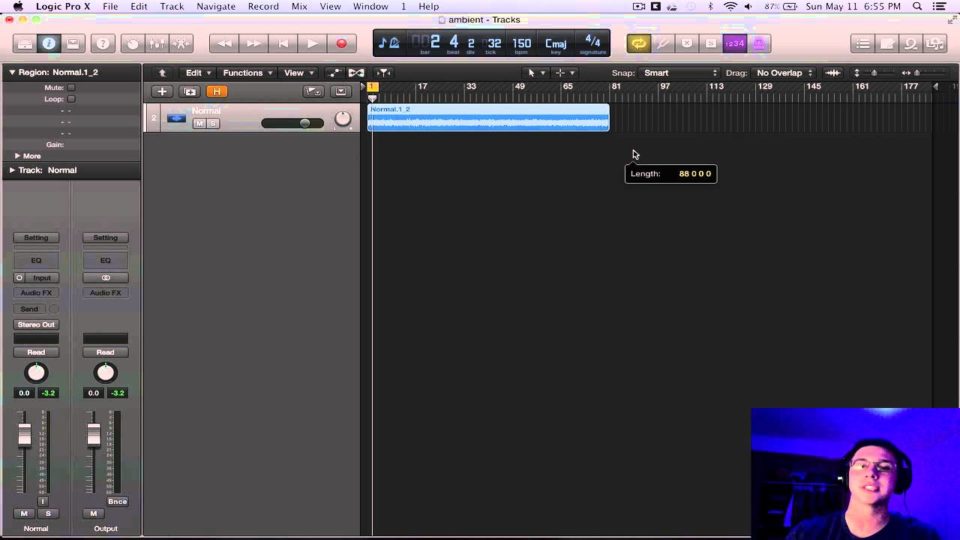960x540 pixels.
Task: Enable the region Mute checkbox
Action: coord(72,88)
